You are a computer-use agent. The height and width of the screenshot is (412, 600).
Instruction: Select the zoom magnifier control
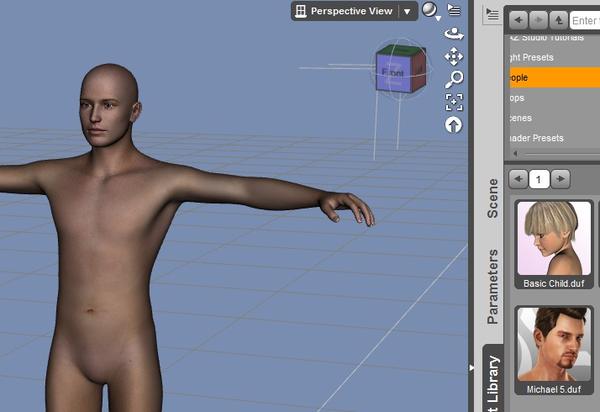454,79
